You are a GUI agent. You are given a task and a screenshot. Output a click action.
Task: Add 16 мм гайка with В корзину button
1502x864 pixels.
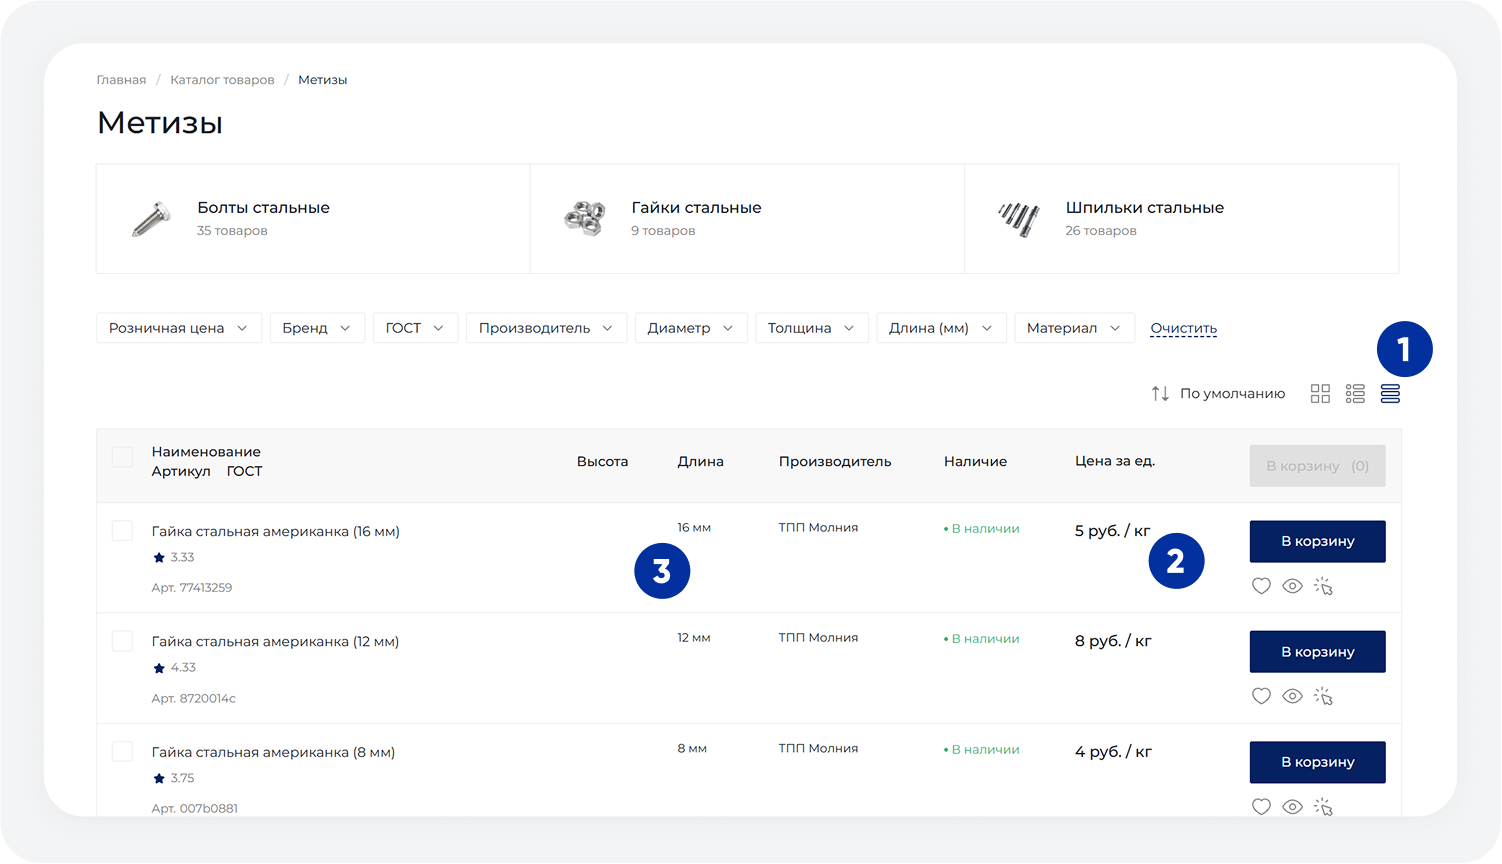(1318, 541)
